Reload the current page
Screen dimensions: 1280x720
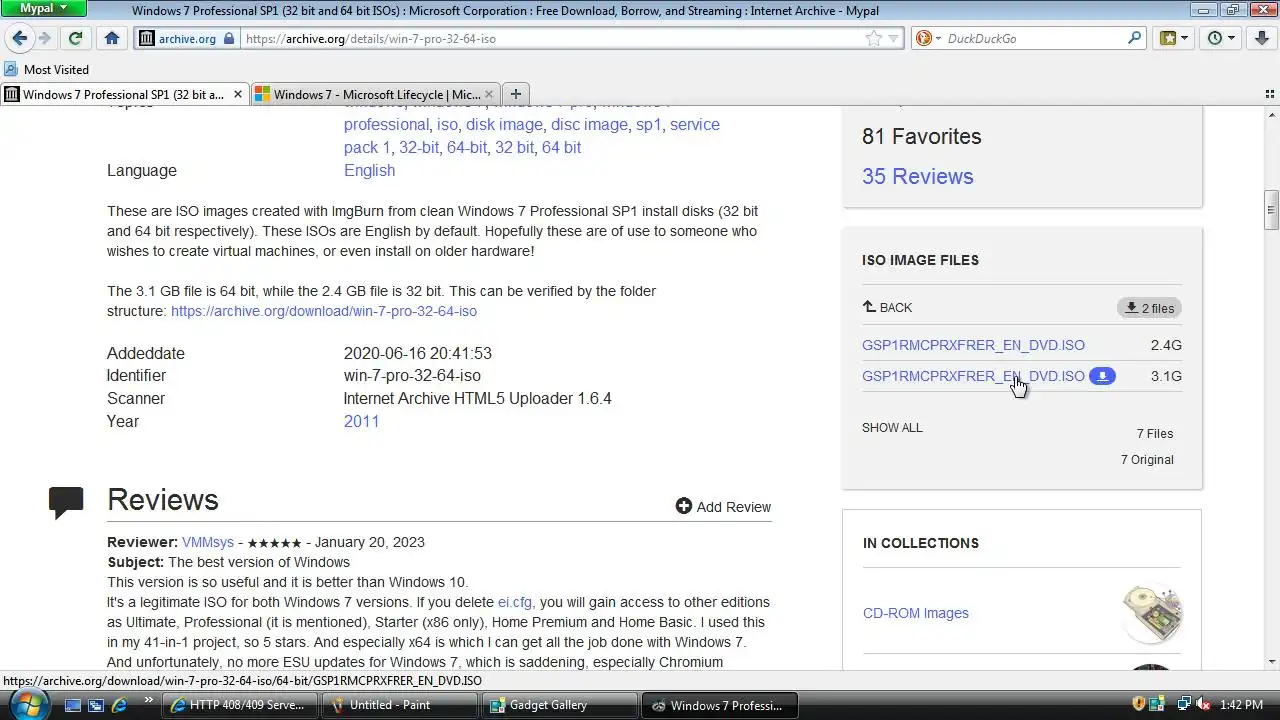click(75, 38)
